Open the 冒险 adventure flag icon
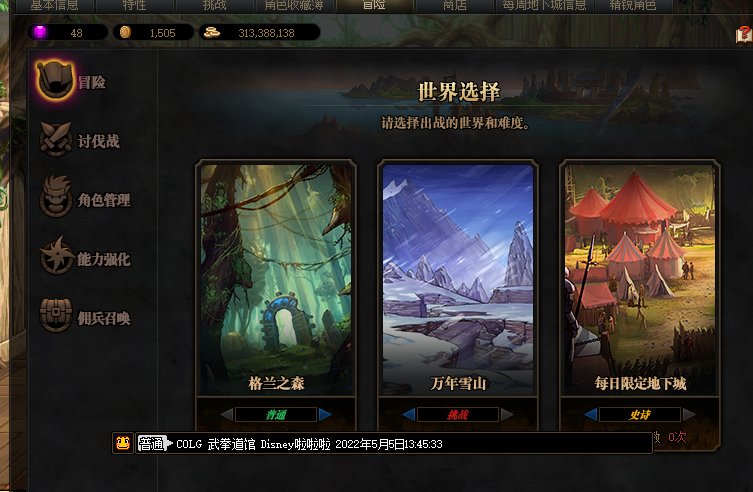753x492 pixels. click(x=56, y=81)
